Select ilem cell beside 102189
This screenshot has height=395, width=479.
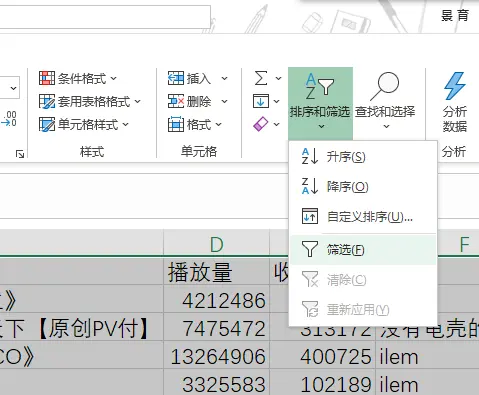428,383
